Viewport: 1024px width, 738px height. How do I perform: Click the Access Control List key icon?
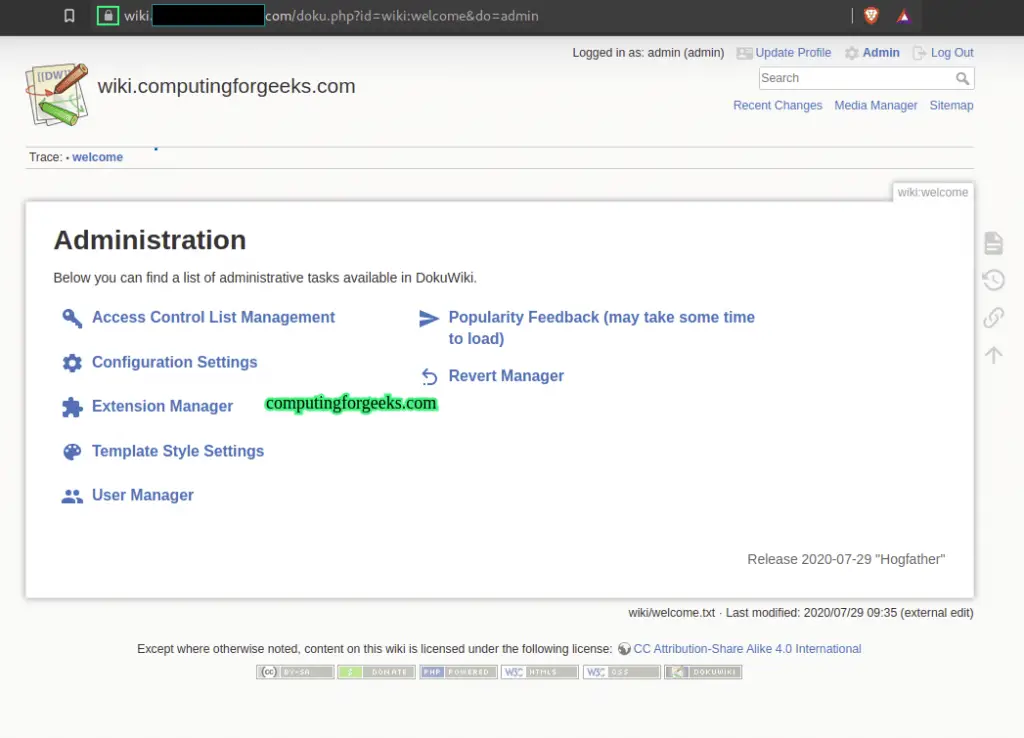point(72,318)
